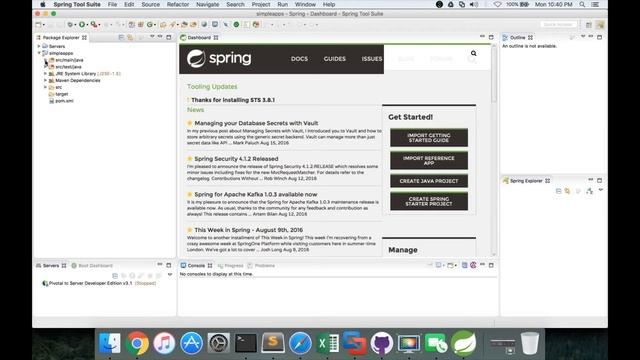Click the globe web browser toolbar icon
640x360 pixels.
point(204,24)
